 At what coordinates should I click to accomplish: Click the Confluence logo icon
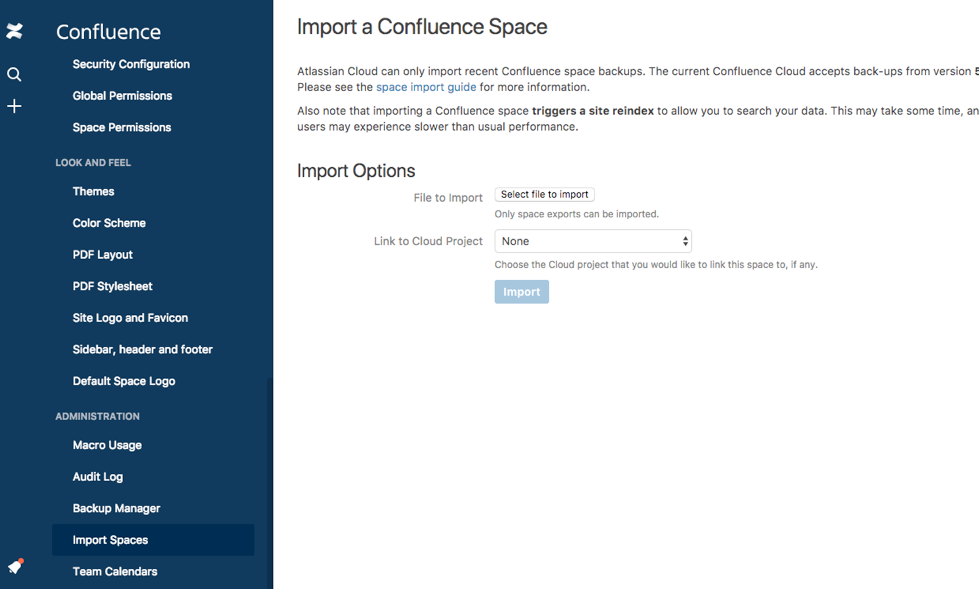point(14,32)
